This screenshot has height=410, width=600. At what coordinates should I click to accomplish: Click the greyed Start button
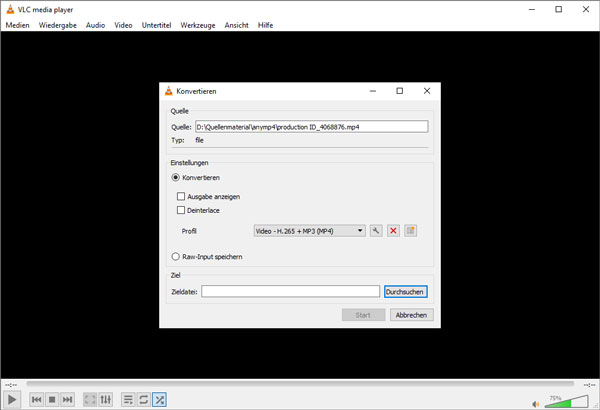point(363,315)
